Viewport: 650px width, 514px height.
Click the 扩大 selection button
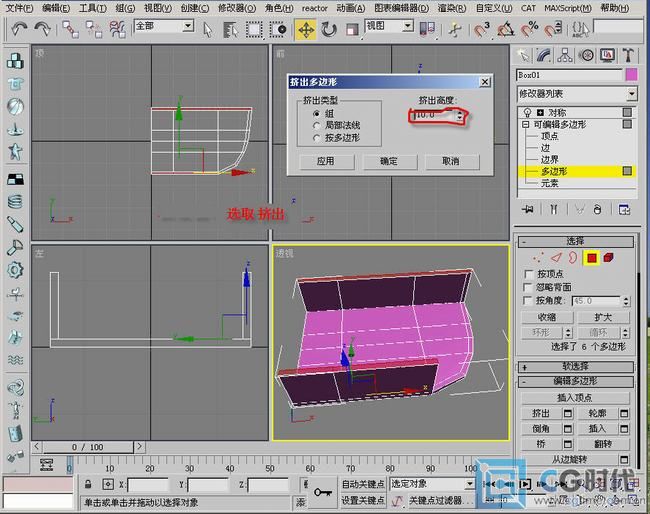pyautogui.click(x=603, y=317)
